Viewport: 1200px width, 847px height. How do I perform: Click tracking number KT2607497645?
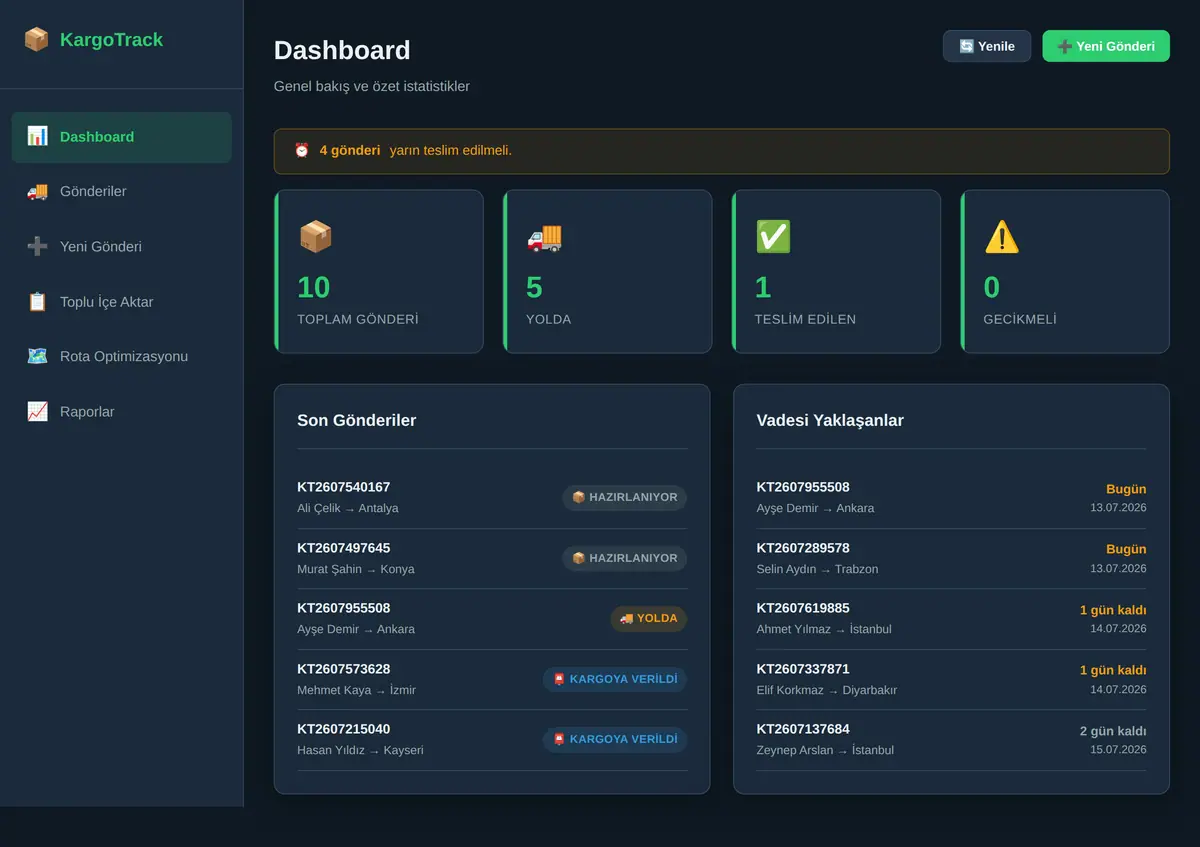tap(344, 548)
